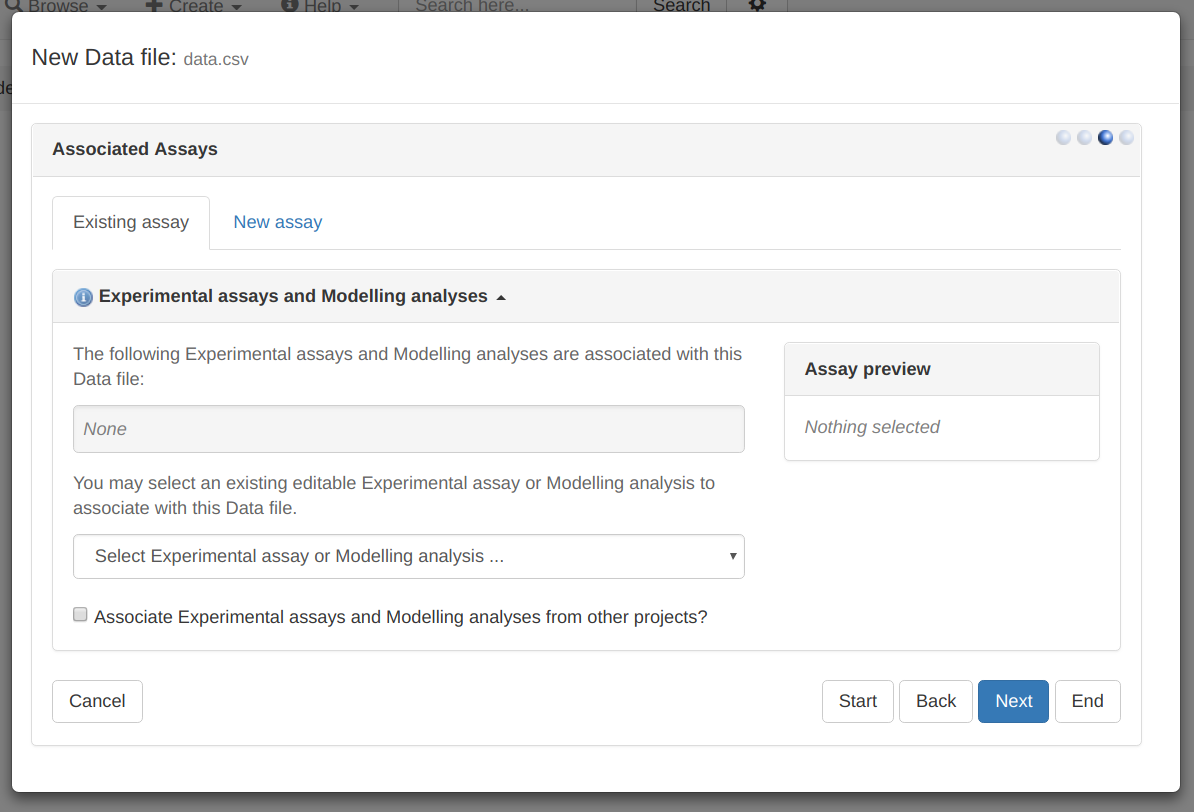Click the second wizard step indicator dot

[x=1084, y=138]
